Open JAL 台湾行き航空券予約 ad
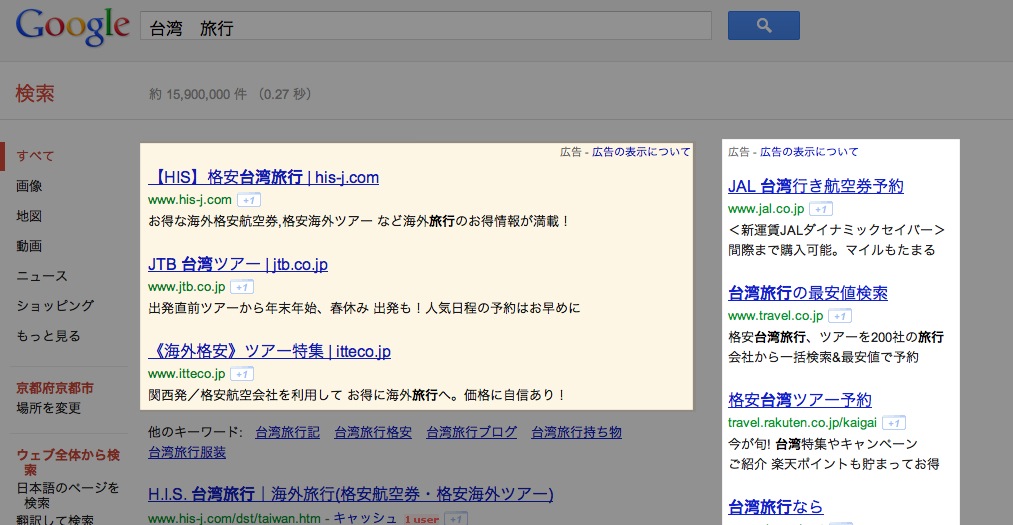The height and width of the screenshot is (525, 1013). (816, 186)
